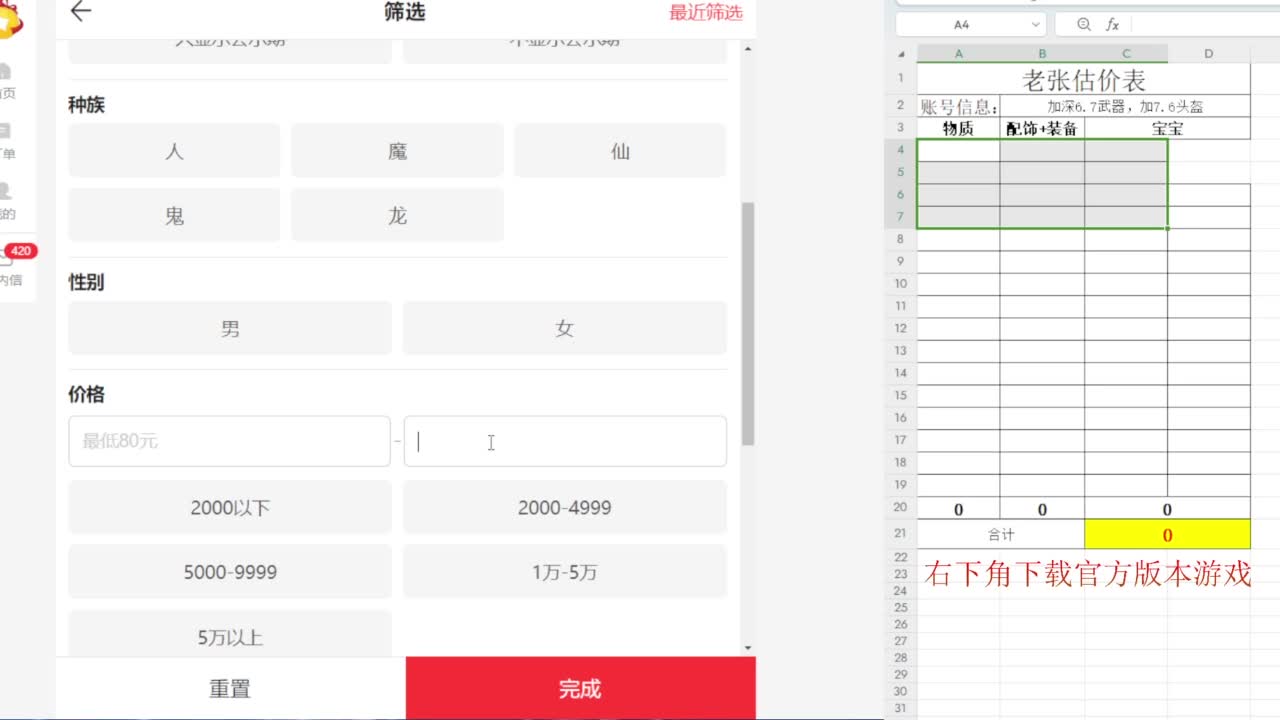Click 重置 to reset filters
This screenshot has height=720, width=1280.
coord(230,688)
